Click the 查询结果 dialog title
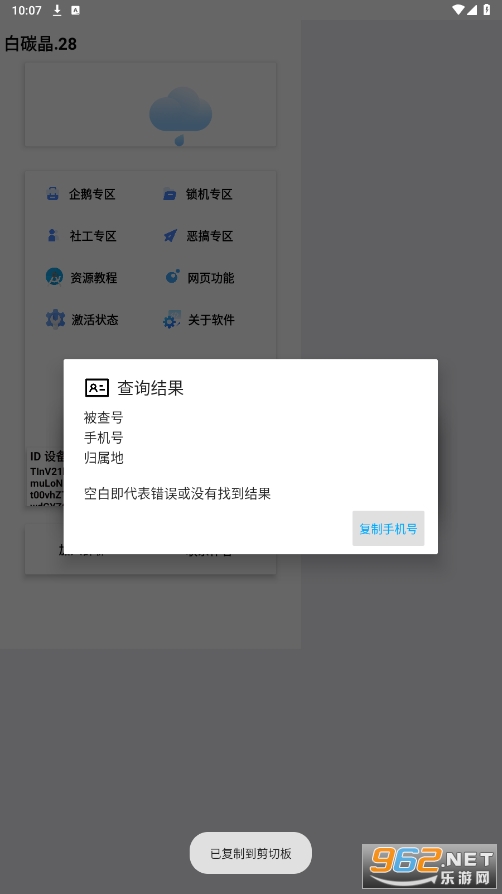 point(151,388)
